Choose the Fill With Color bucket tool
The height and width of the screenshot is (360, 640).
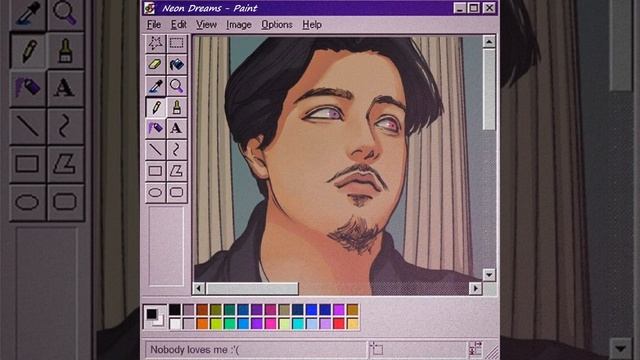pyautogui.click(x=176, y=64)
